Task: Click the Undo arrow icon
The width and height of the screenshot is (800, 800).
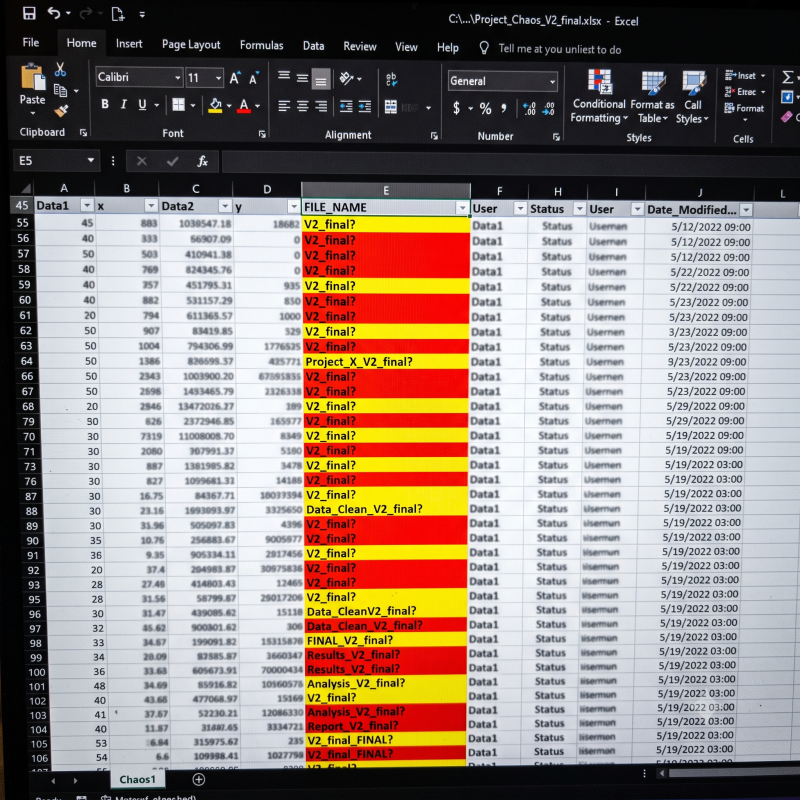Action: pyautogui.click(x=54, y=13)
